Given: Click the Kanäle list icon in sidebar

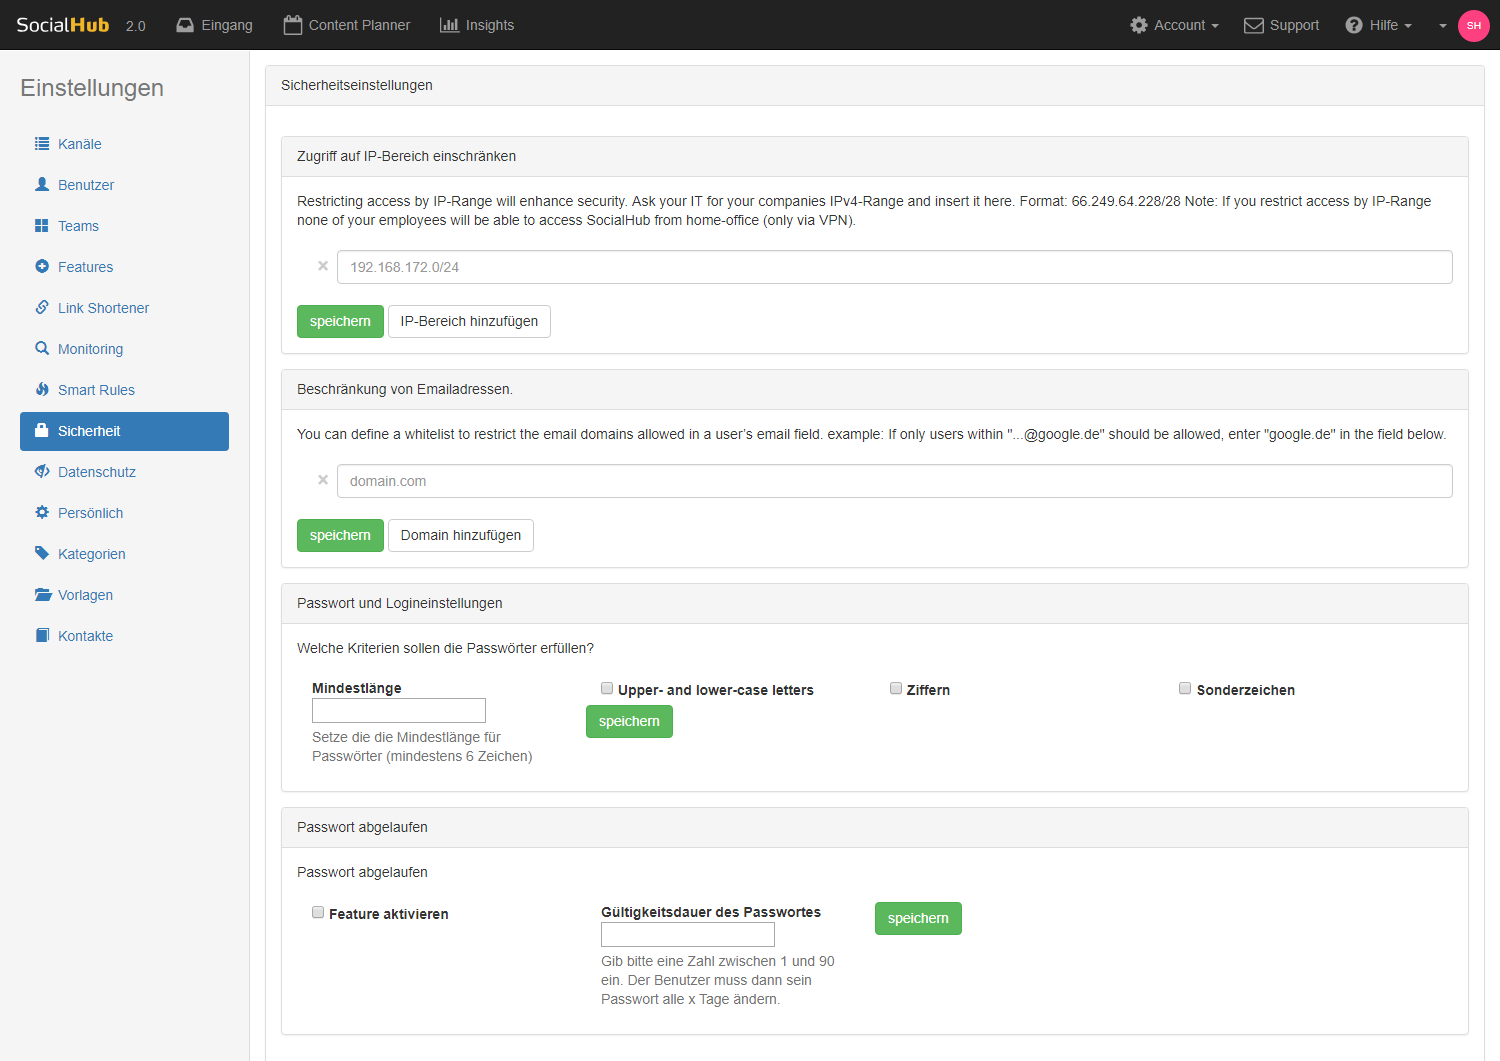Looking at the screenshot, I should (42, 144).
